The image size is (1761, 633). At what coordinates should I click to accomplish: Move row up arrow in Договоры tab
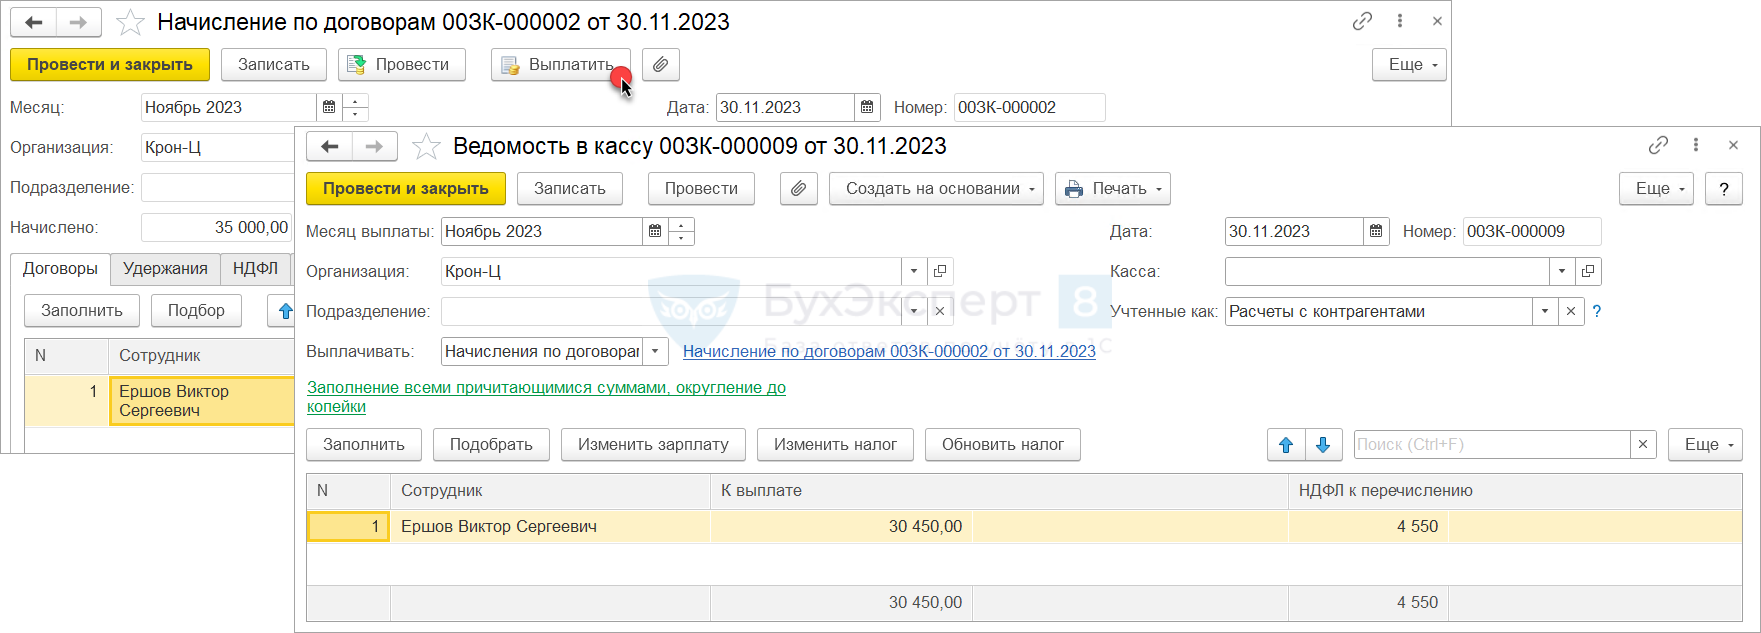pyautogui.click(x=285, y=311)
